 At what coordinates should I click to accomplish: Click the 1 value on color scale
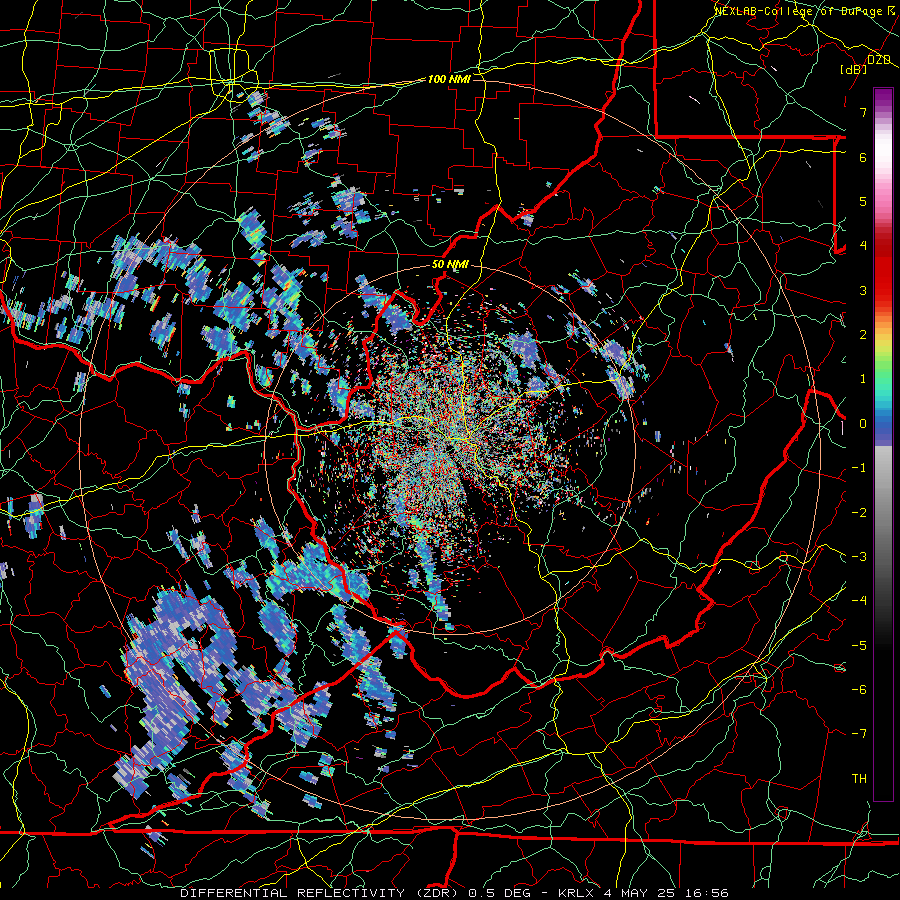pyautogui.click(x=863, y=378)
